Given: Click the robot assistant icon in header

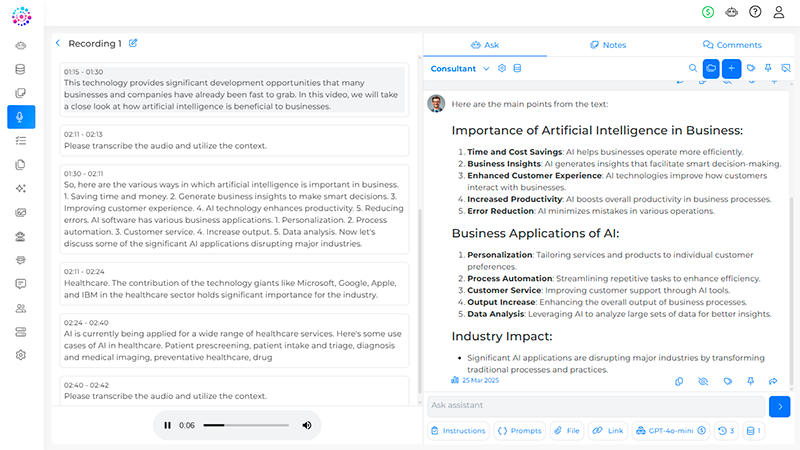Looking at the screenshot, I should click(732, 12).
